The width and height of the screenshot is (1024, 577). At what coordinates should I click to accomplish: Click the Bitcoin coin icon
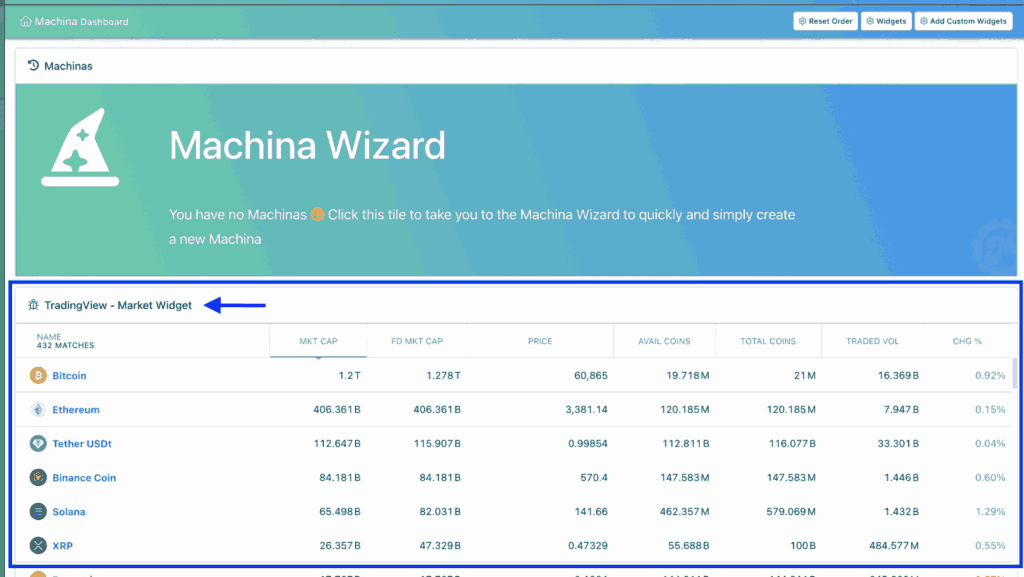[38, 375]
